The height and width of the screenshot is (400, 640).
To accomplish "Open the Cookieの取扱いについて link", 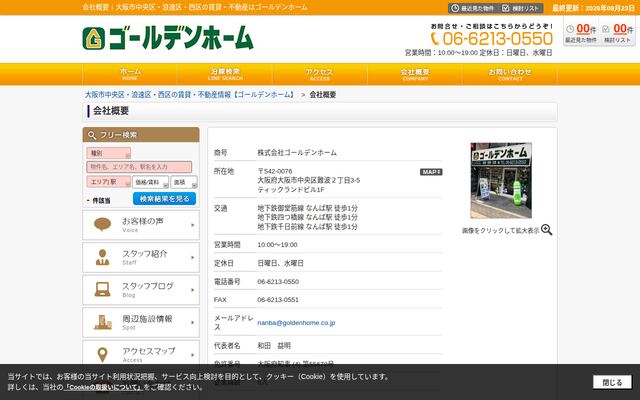I will point(103,387).
